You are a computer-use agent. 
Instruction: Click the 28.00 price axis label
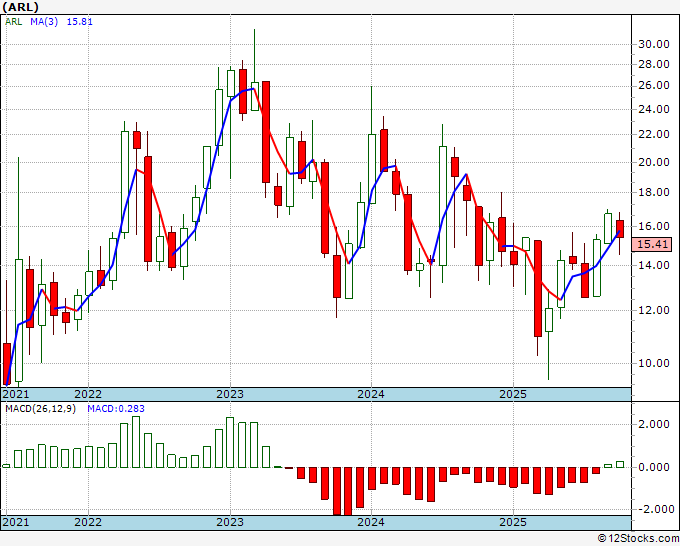pos(654,64)
